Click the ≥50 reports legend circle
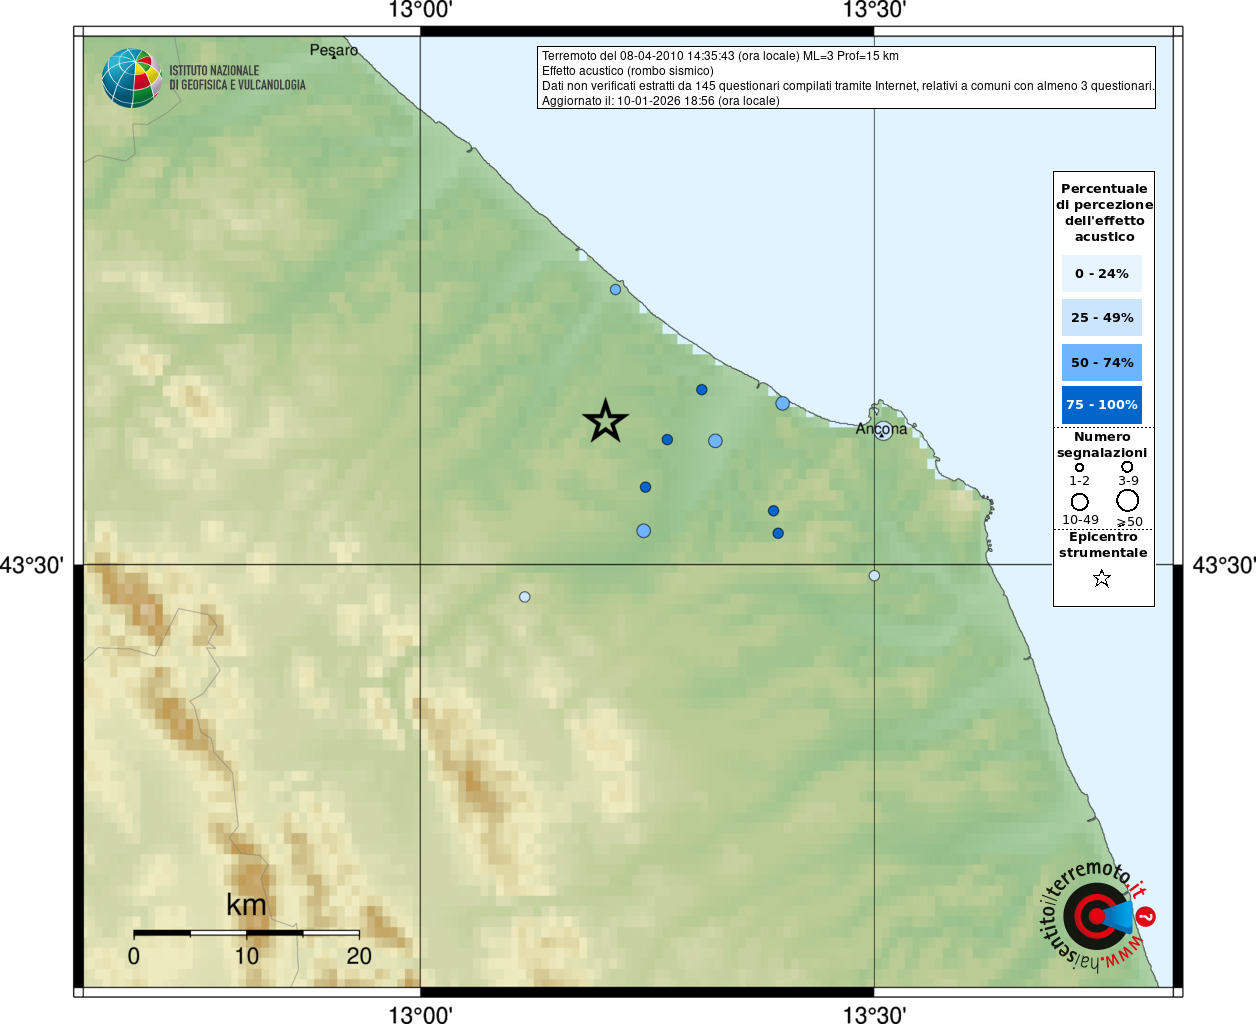 (x=1127, y=500)
